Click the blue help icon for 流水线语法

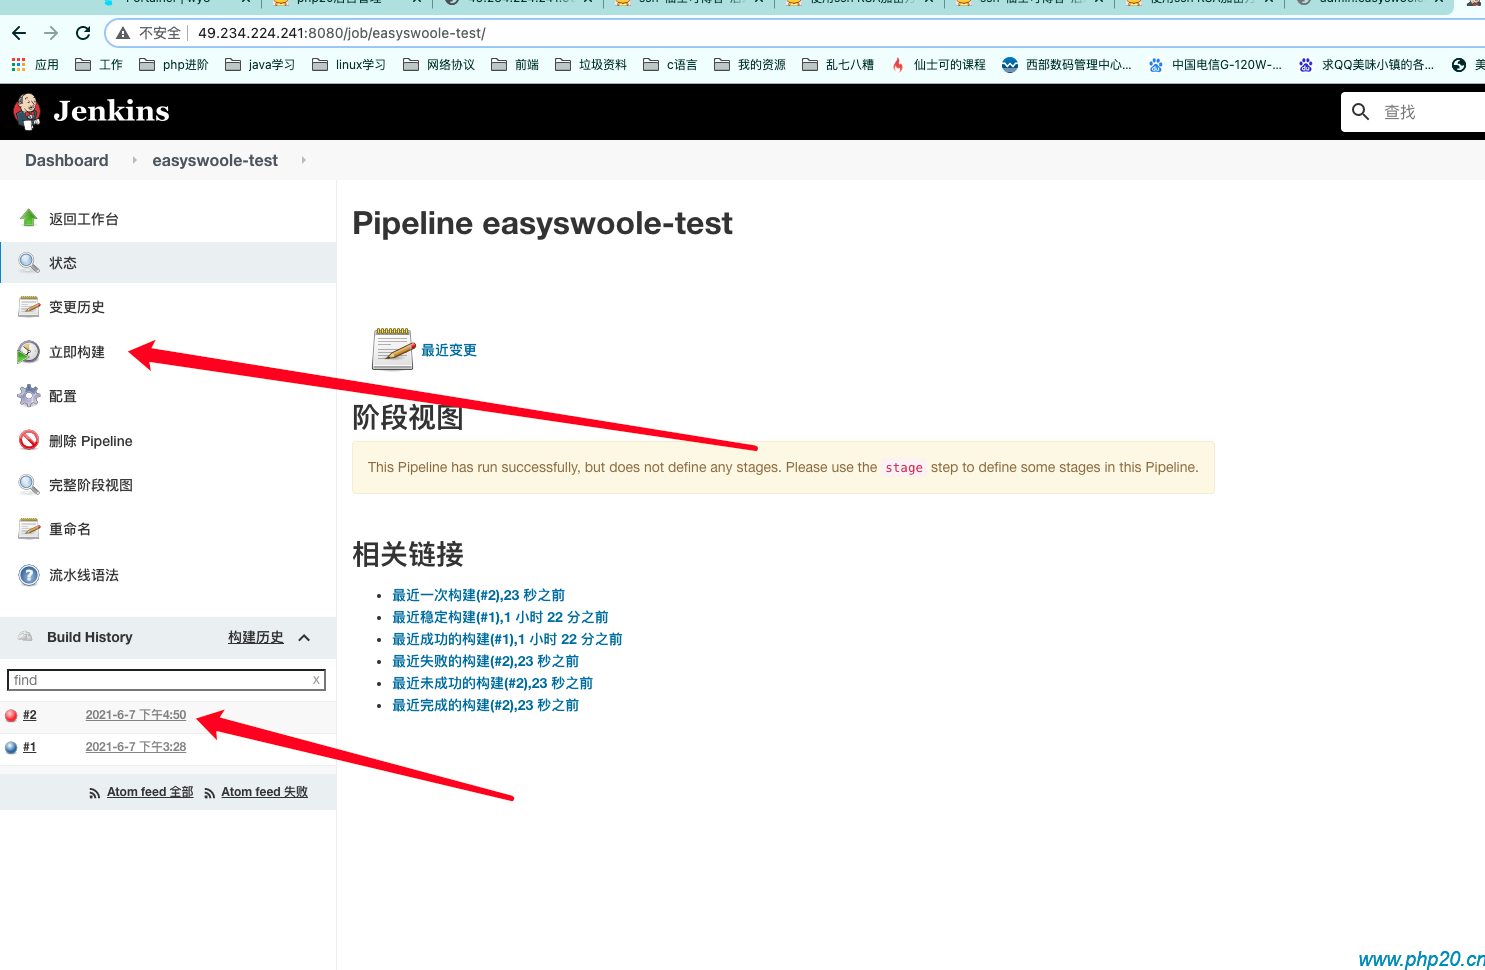[29, 575]
